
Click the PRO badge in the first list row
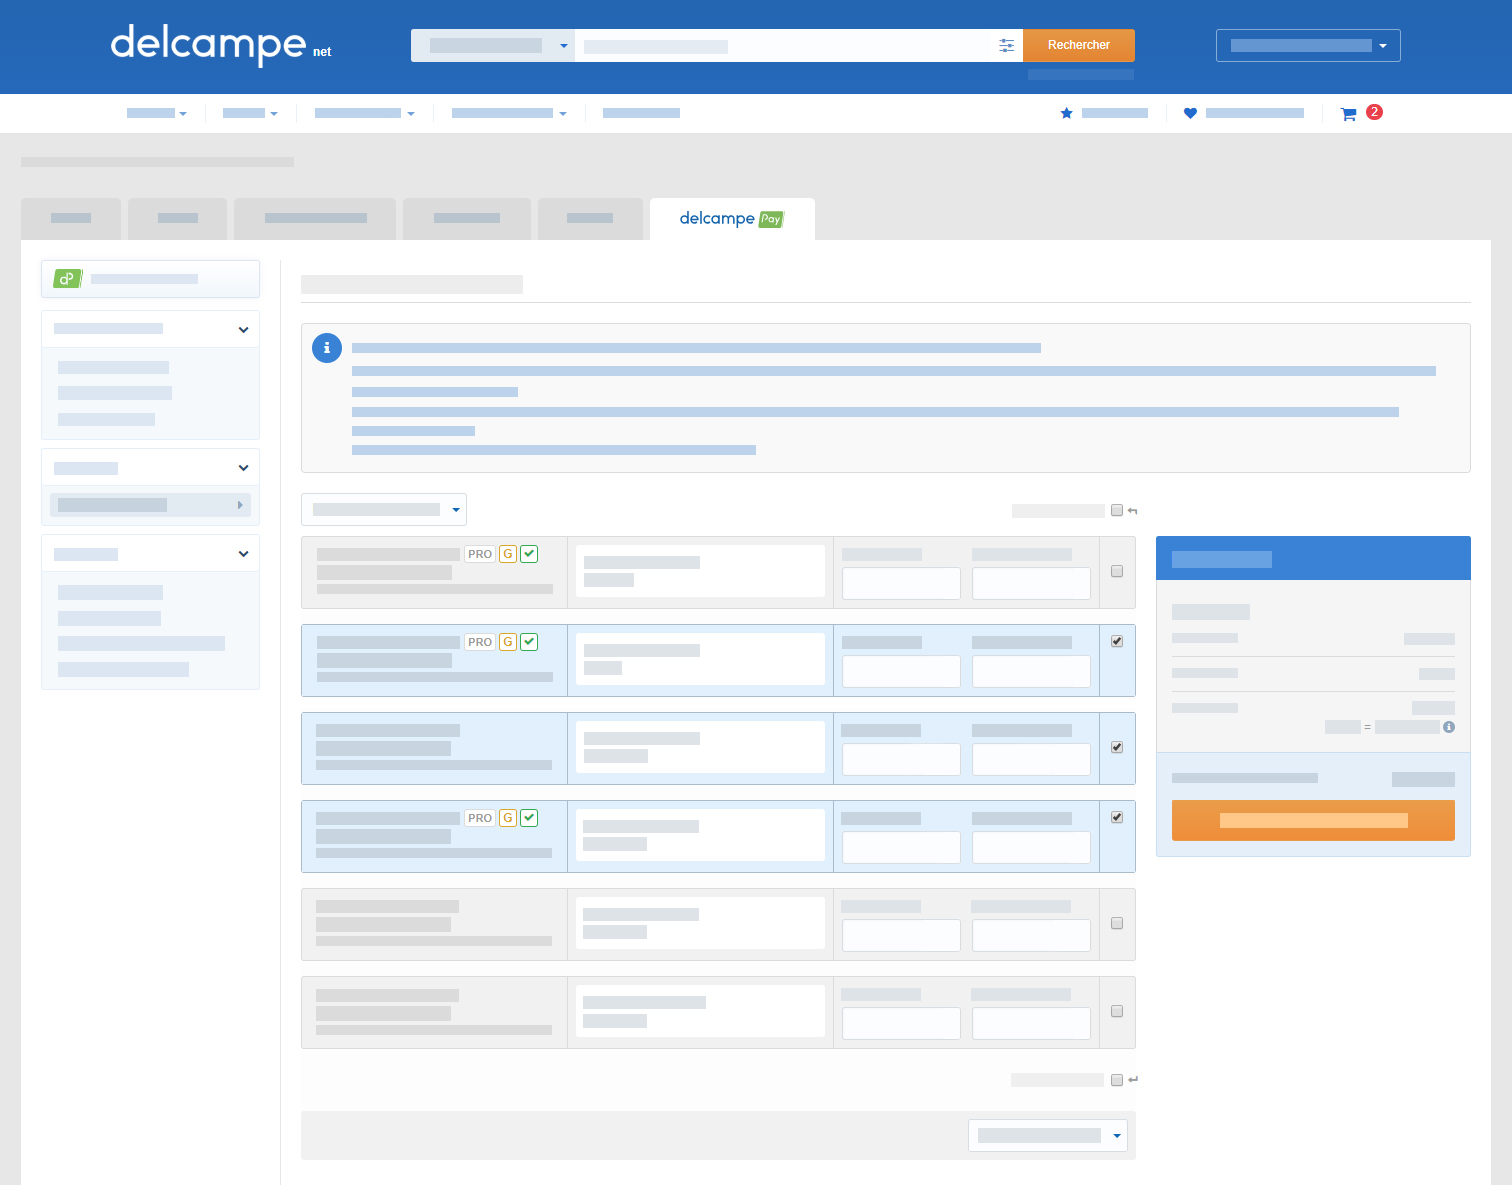click(480, 554)
